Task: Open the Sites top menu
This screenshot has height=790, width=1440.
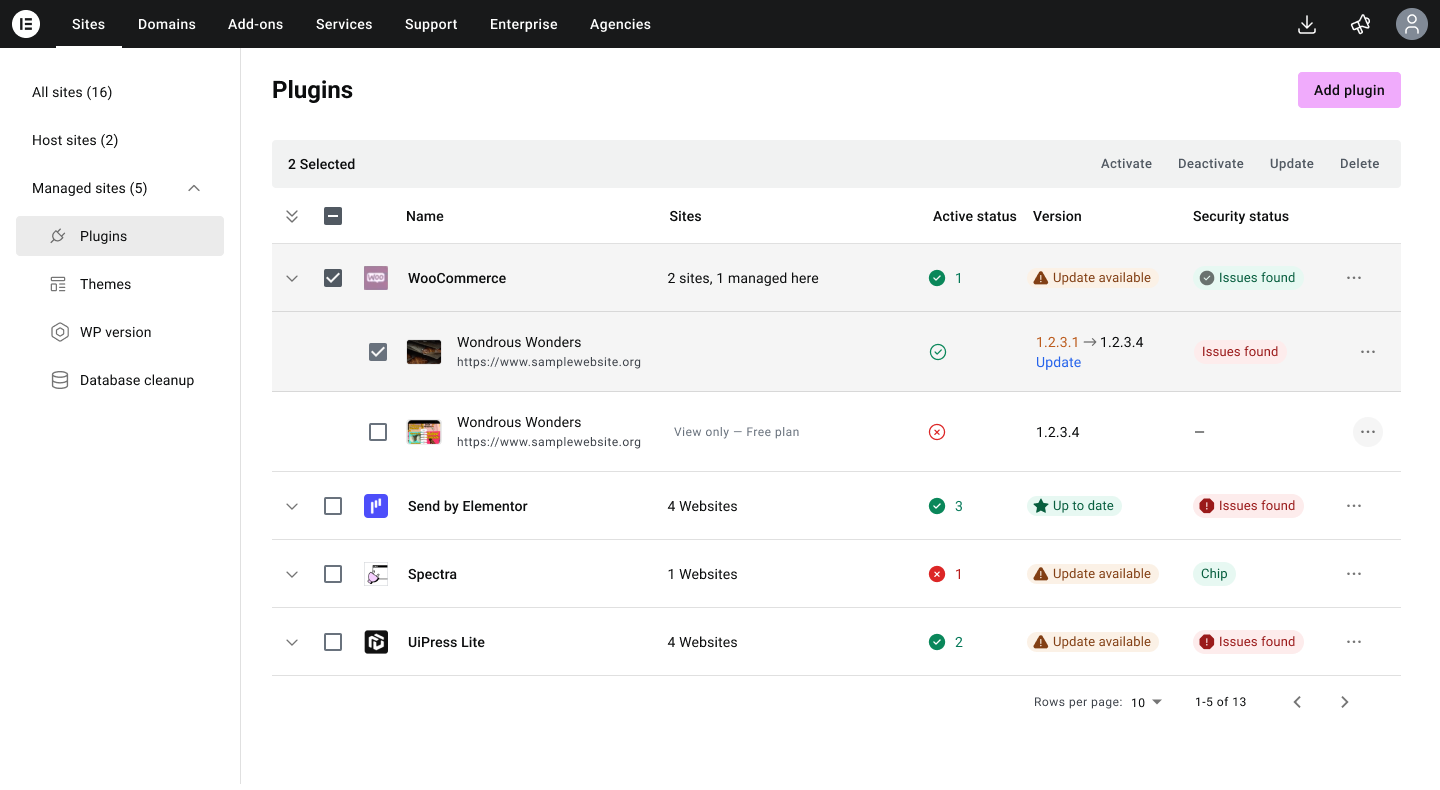Action: click(88, 24)
